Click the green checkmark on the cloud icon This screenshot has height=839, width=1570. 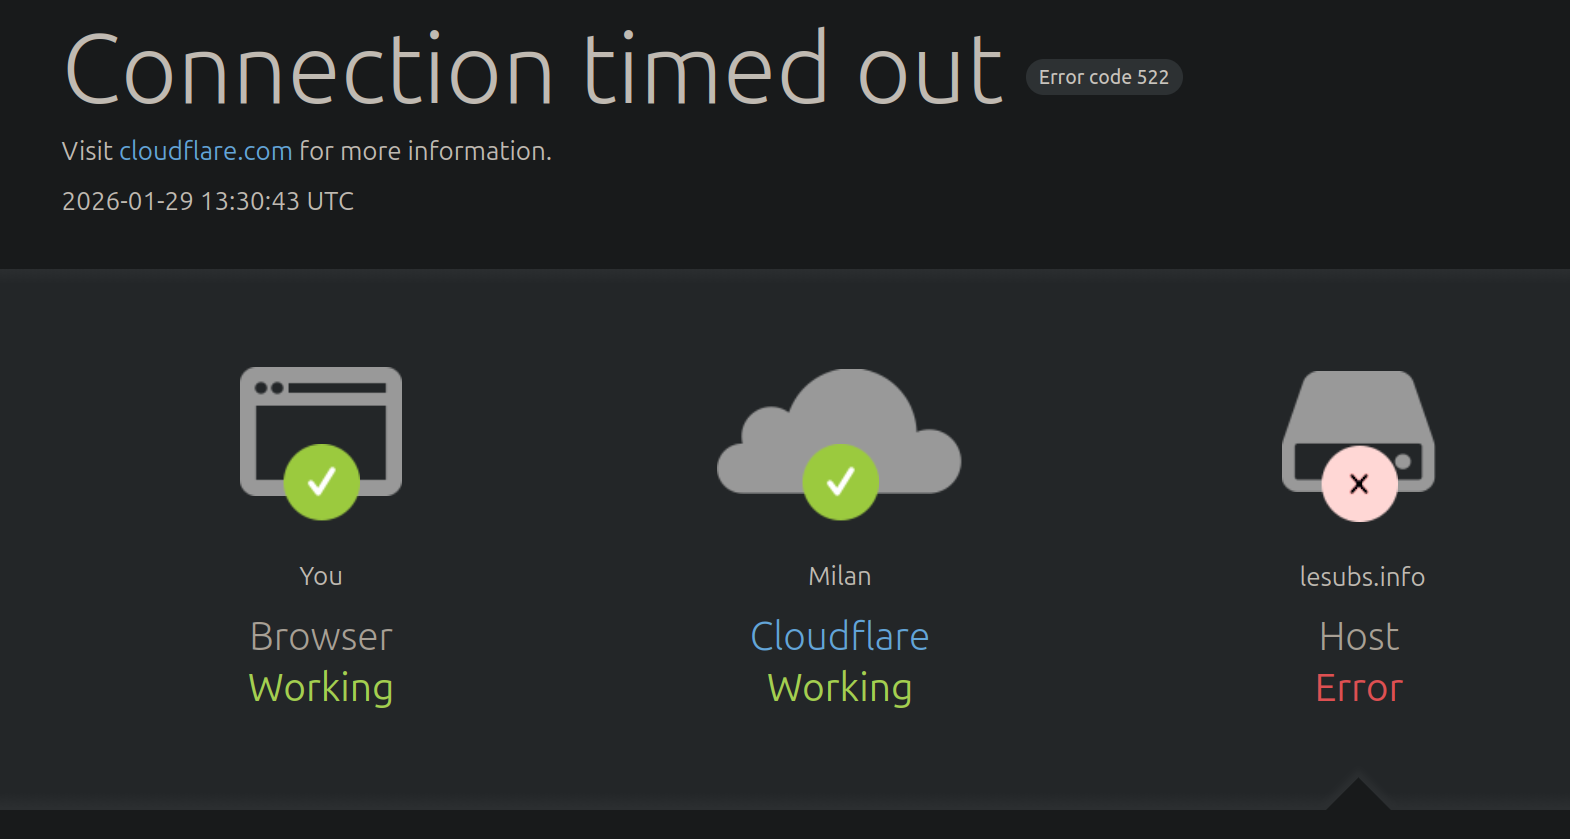(840, 482)
